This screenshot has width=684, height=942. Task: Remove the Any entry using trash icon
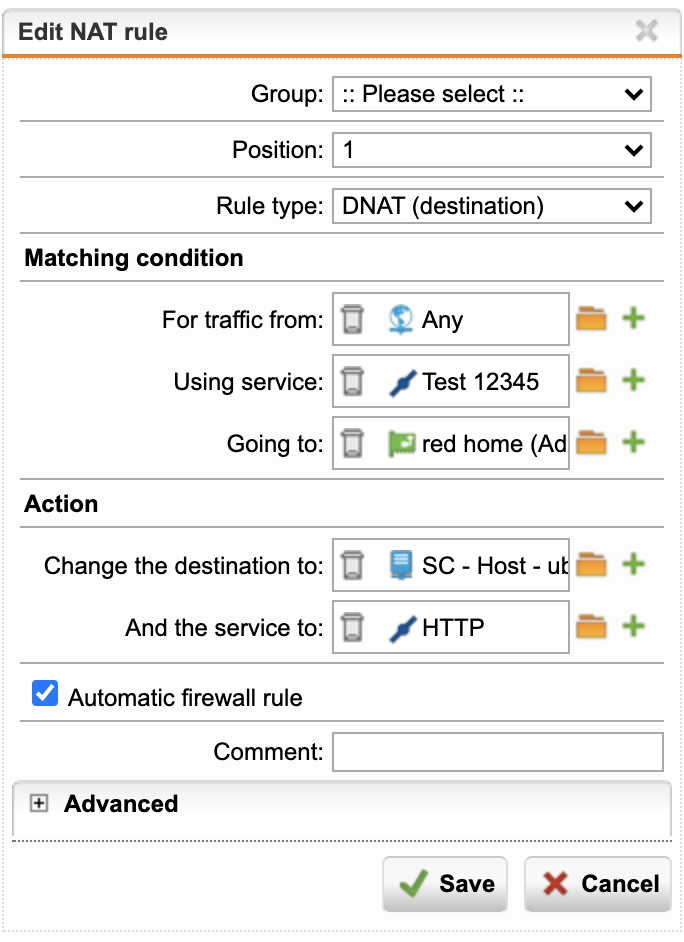click(353, 319)
